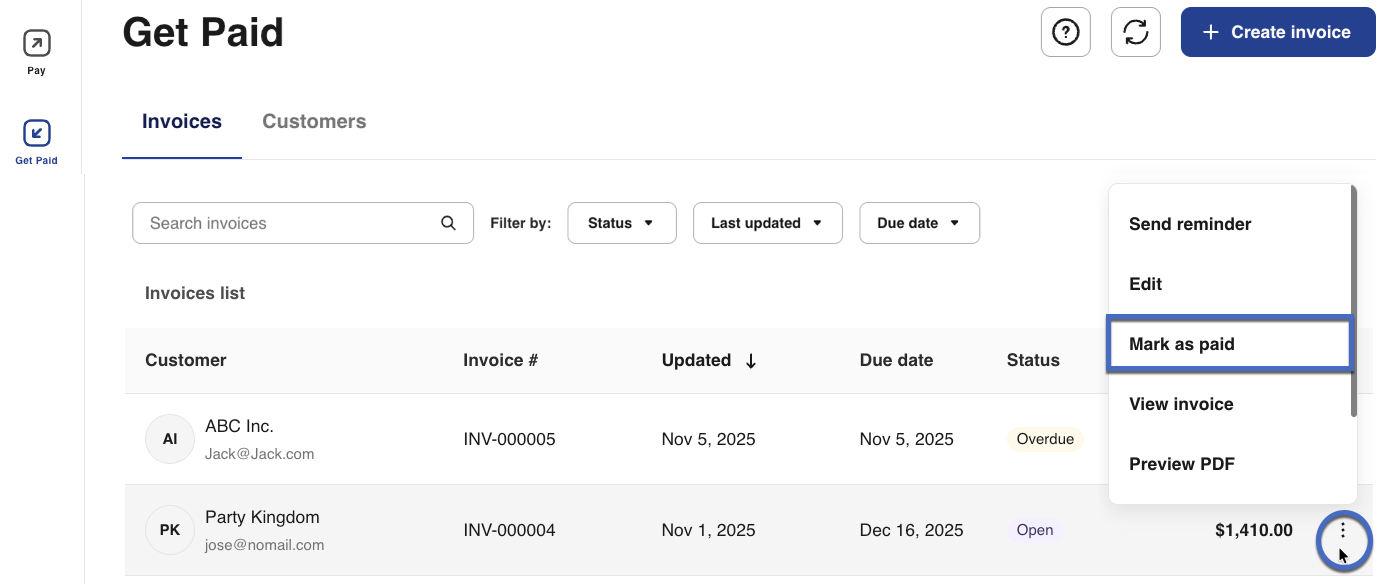Expand the Due date filter dropdown

point(918,223)
